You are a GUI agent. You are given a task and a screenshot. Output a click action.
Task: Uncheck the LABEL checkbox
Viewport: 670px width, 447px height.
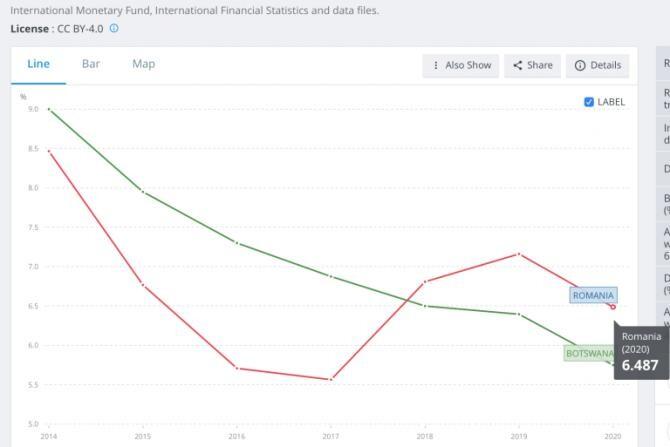589,102
